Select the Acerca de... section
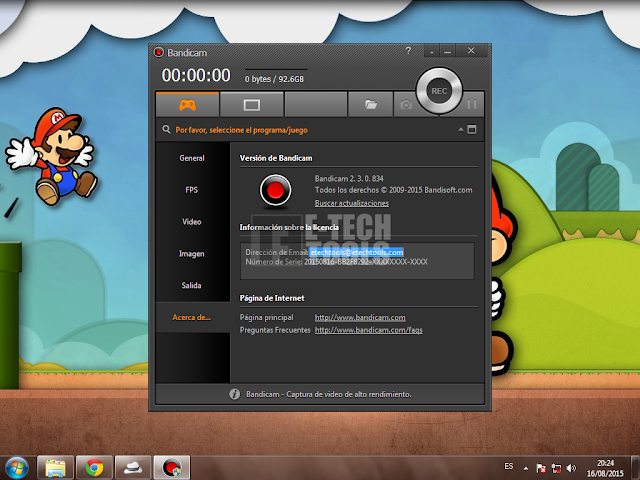The height and width of the screenshot is (480, 640). point(191,317)
